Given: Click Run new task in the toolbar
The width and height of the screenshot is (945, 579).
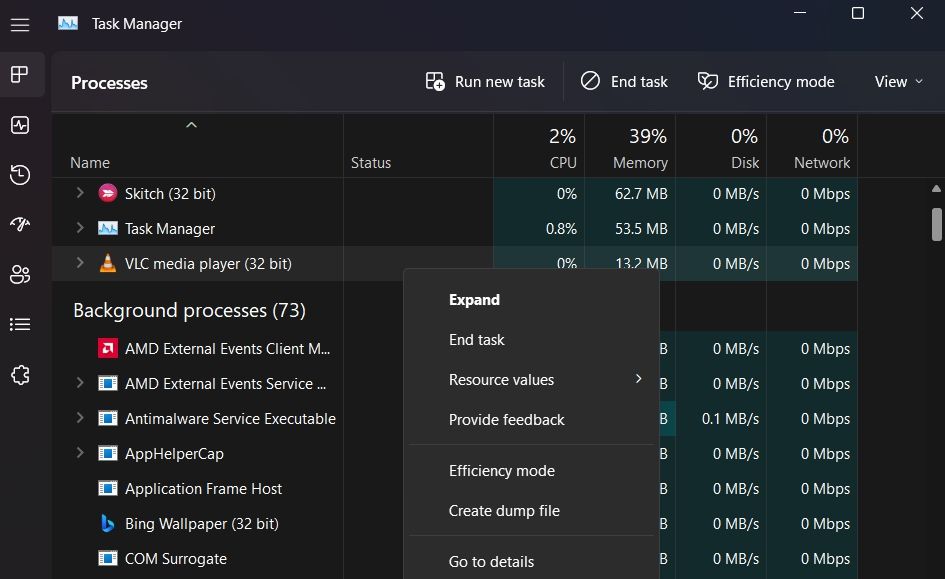Looking at the screenshot, I should click(485, 81).
